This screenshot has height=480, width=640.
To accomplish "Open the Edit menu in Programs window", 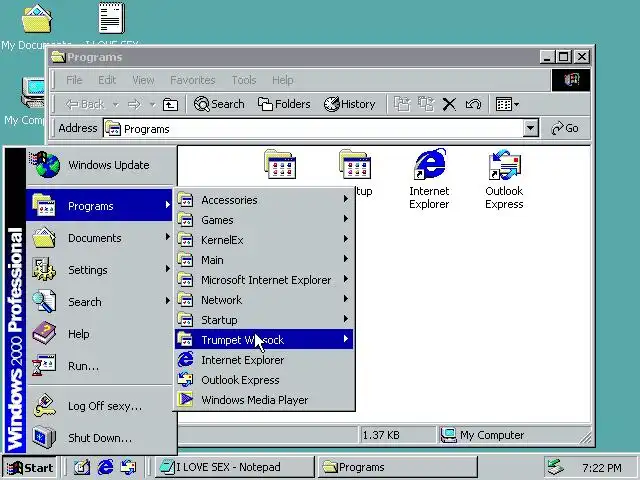I will [107, 80].
